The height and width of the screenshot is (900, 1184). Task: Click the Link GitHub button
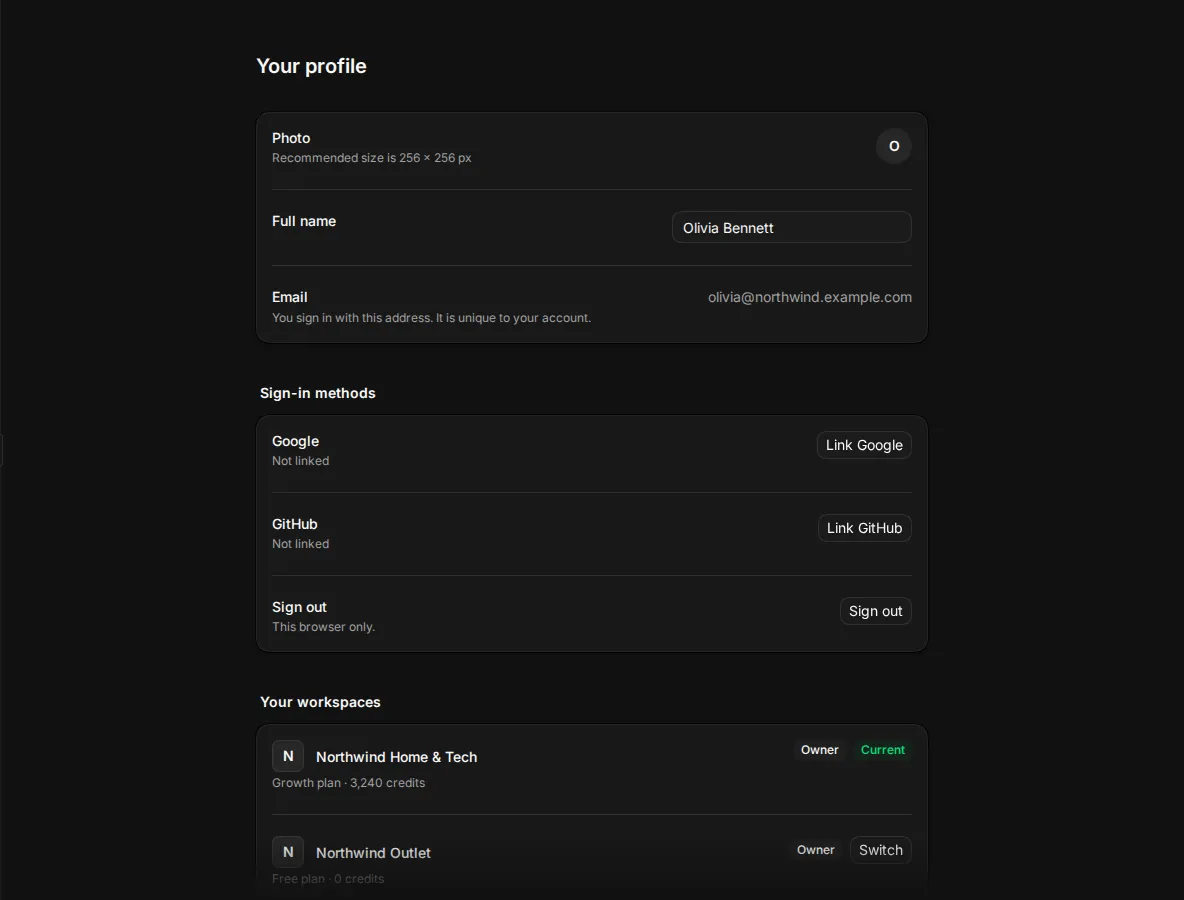(865, 528)
